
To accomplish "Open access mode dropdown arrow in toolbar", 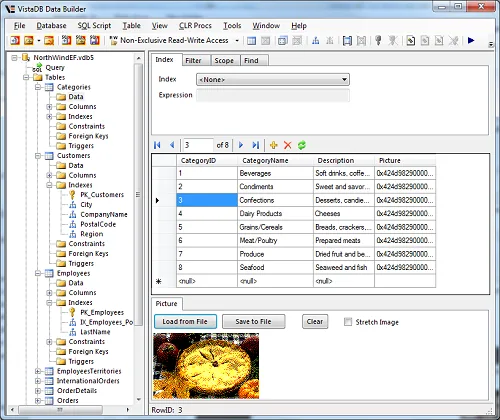I will tap(237, 41).
